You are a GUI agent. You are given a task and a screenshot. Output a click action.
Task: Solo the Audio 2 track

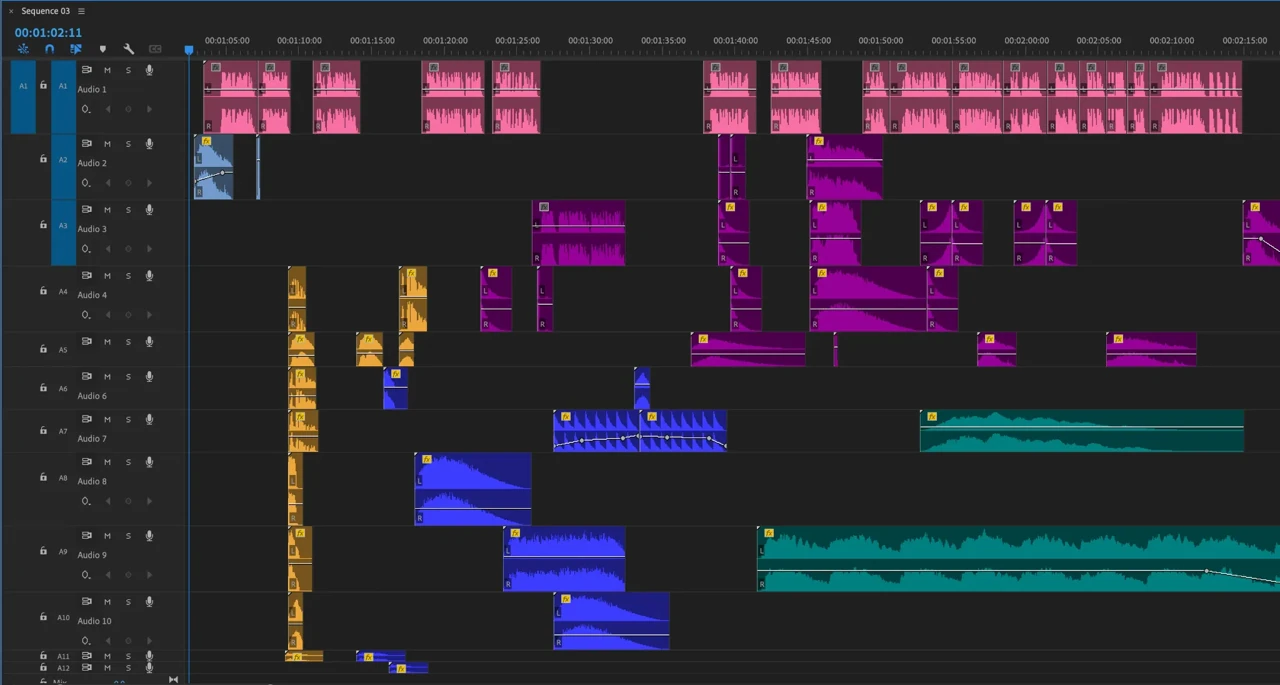(128, 144)
